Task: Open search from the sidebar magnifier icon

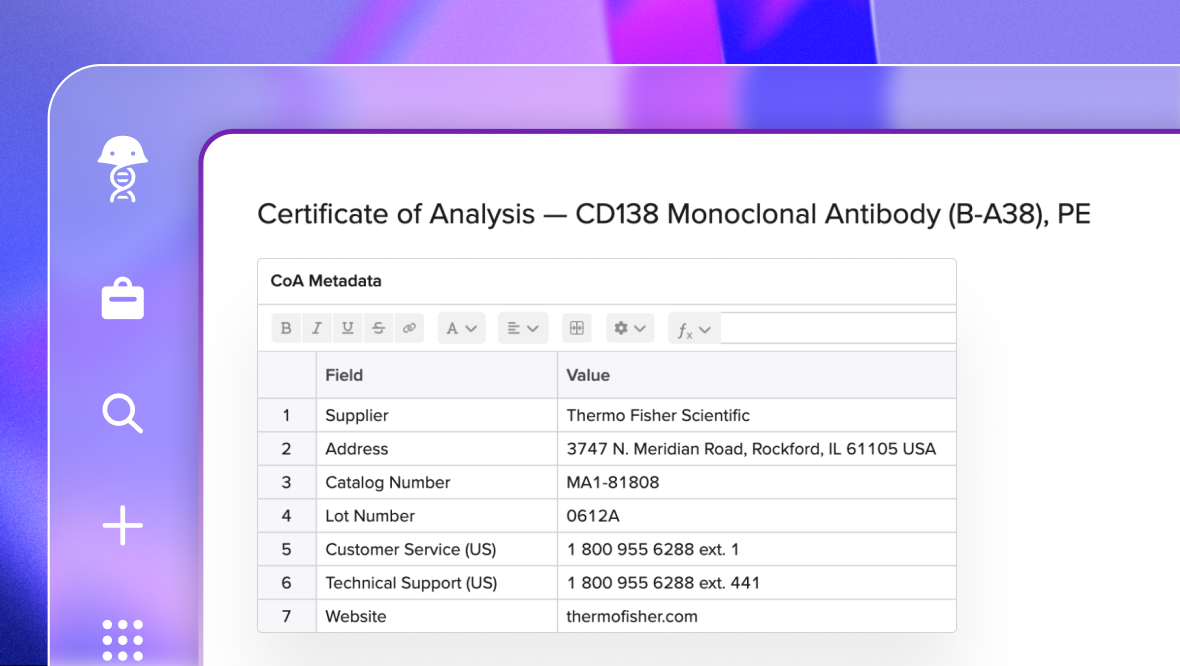Action: click(122, 413)
